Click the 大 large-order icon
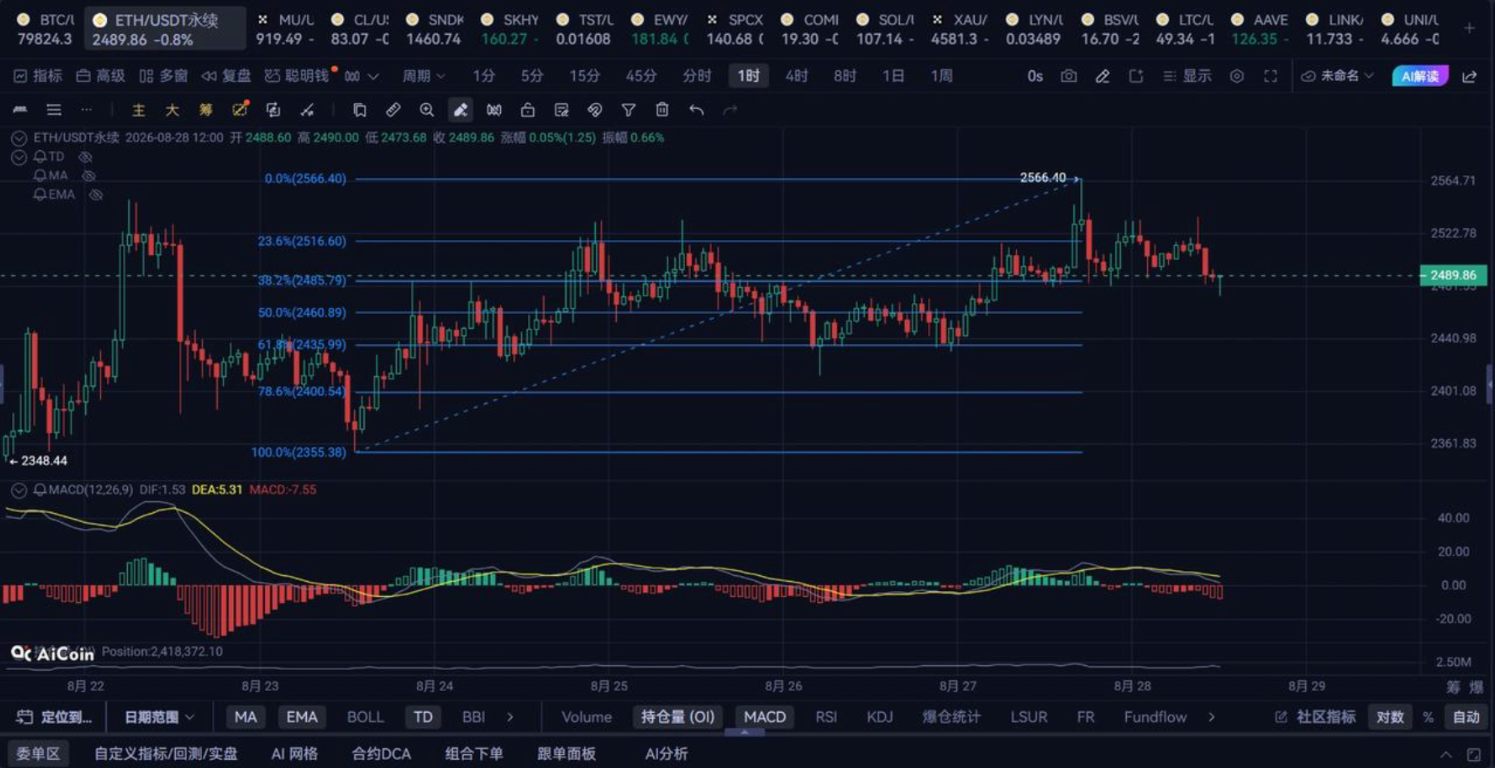This screenshot has height=768, width=1495. (172, 110)
